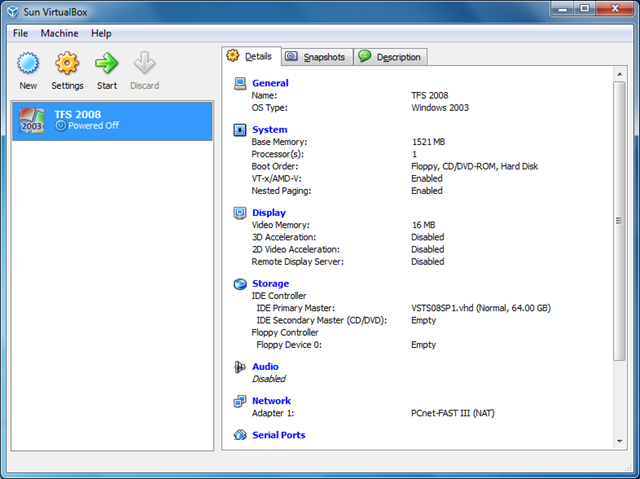Image resolution: width=640 pixels, height=479 pixels.
Task: Click the 2D Video Acceleration label
Action: pos(296,250)
